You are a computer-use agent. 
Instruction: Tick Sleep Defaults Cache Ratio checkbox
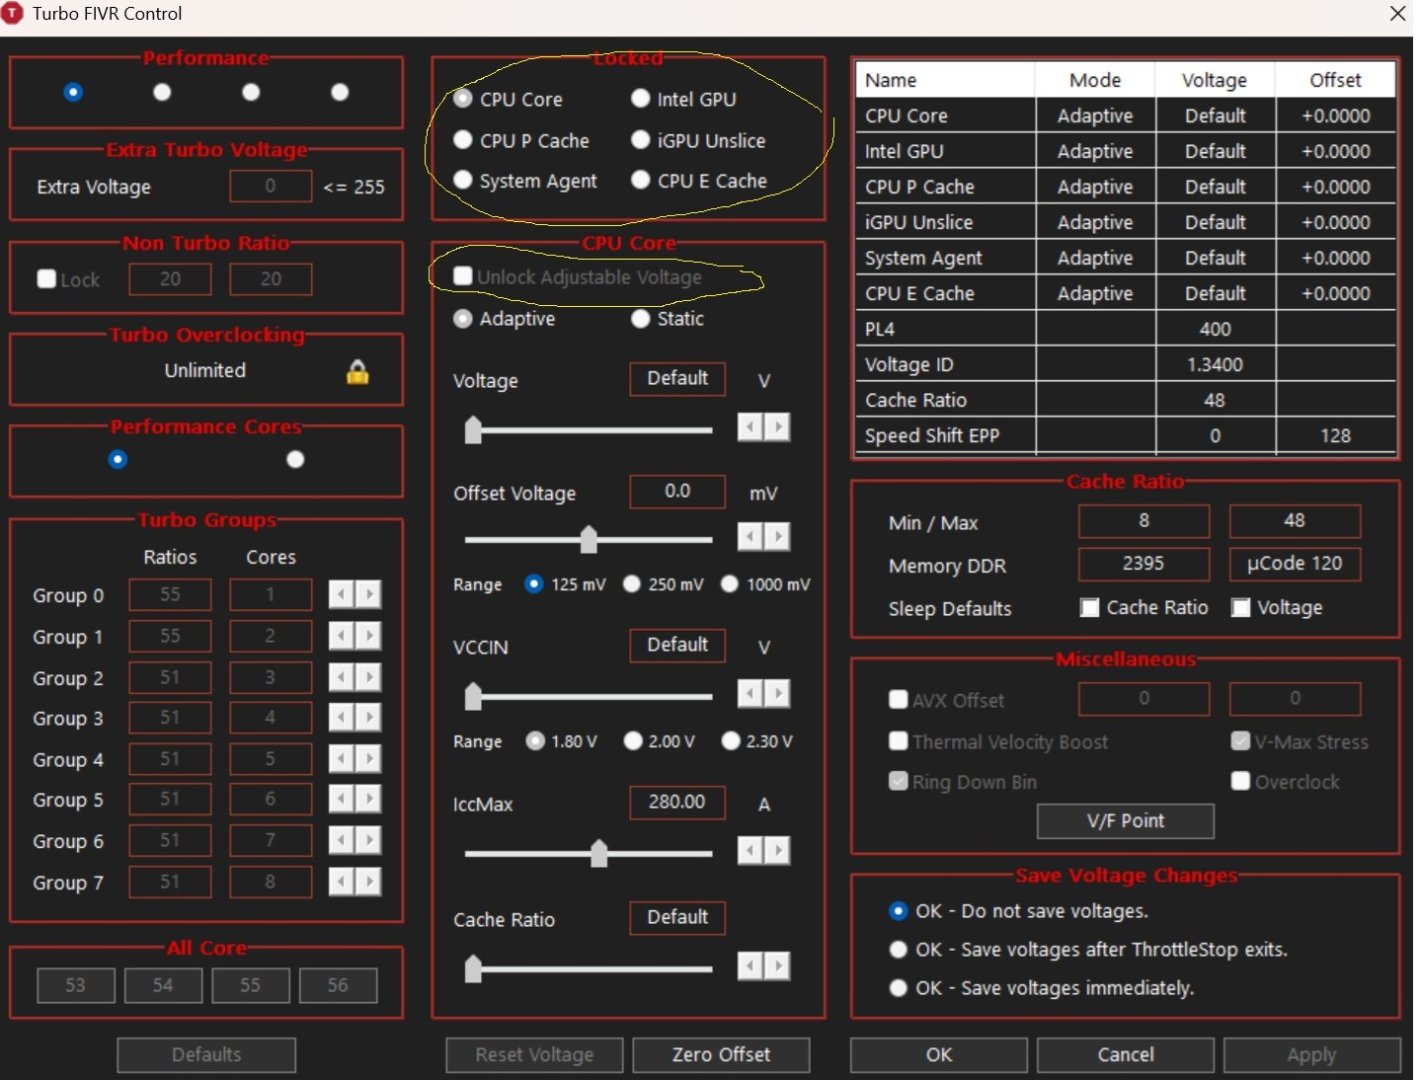1089,608
